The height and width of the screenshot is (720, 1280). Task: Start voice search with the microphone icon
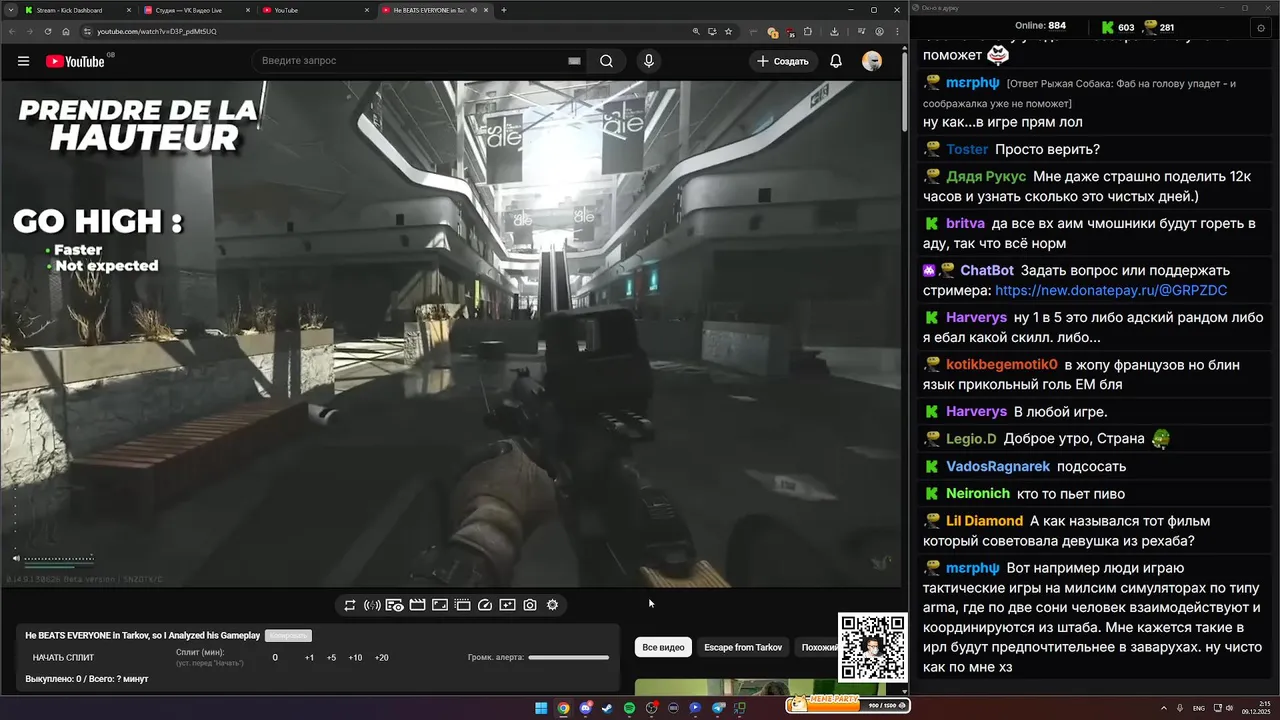649,61
